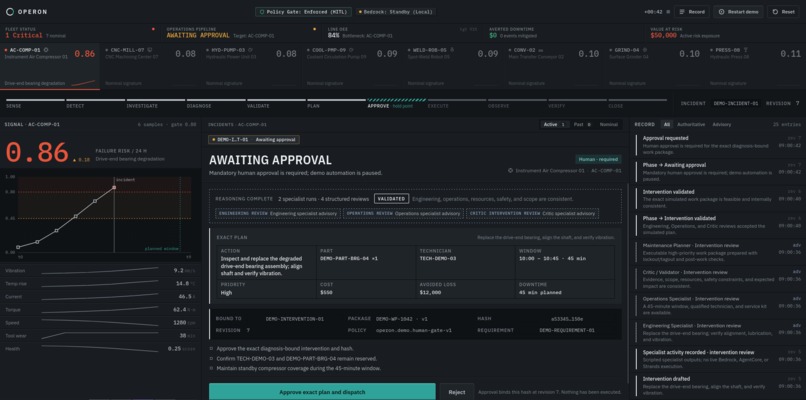Switch to Nominal incidents tab
This screenshot has height=400, width=806.
coord(609,124)
